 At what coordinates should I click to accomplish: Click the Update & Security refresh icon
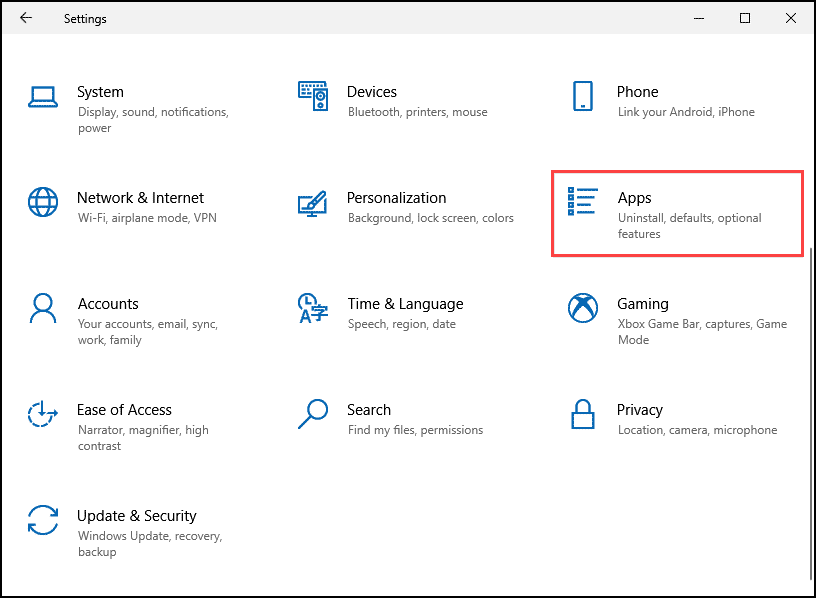43,520
